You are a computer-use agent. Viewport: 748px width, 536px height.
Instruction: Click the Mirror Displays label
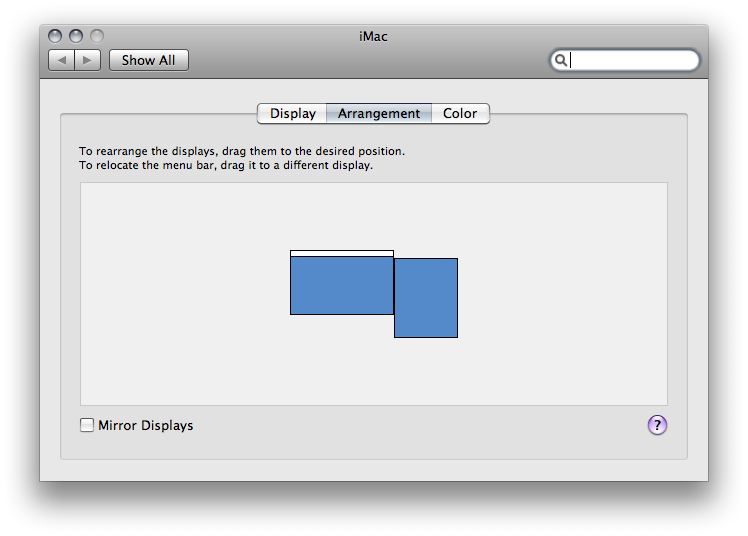point(145,425)
